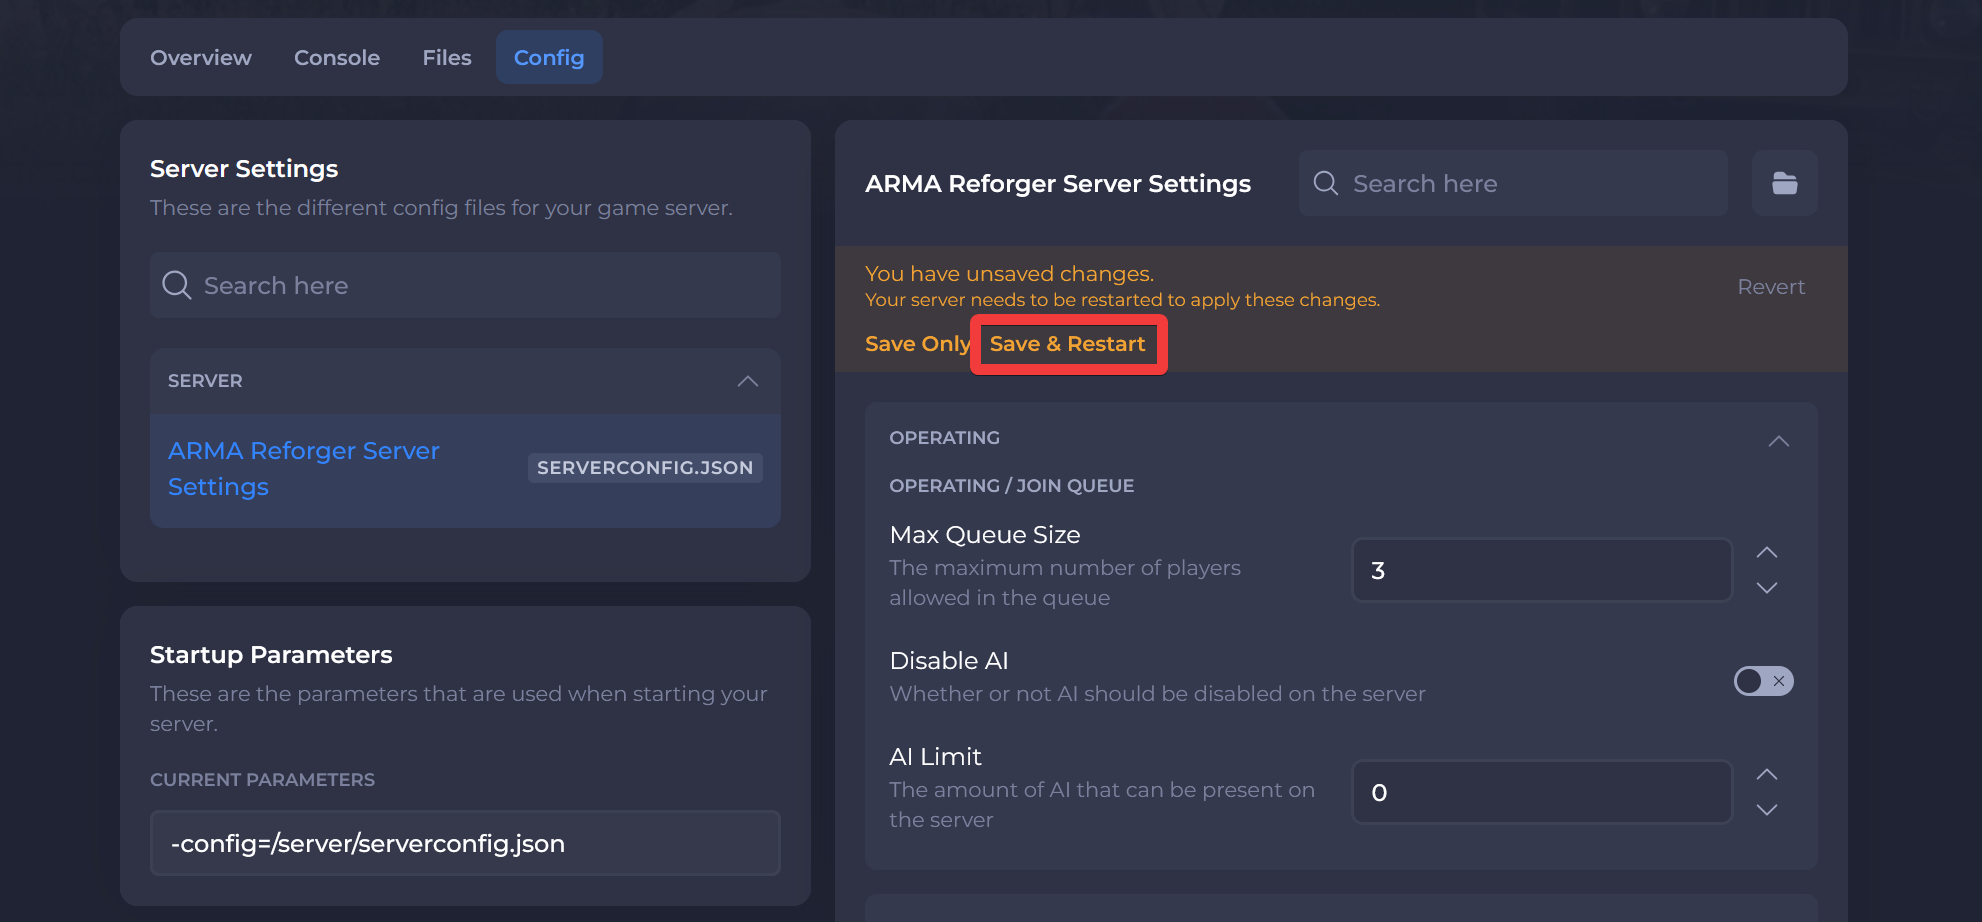Focus the ARMA Reforger settings search field
This screenshot has height=922, width=1982.
point(1513,183)
